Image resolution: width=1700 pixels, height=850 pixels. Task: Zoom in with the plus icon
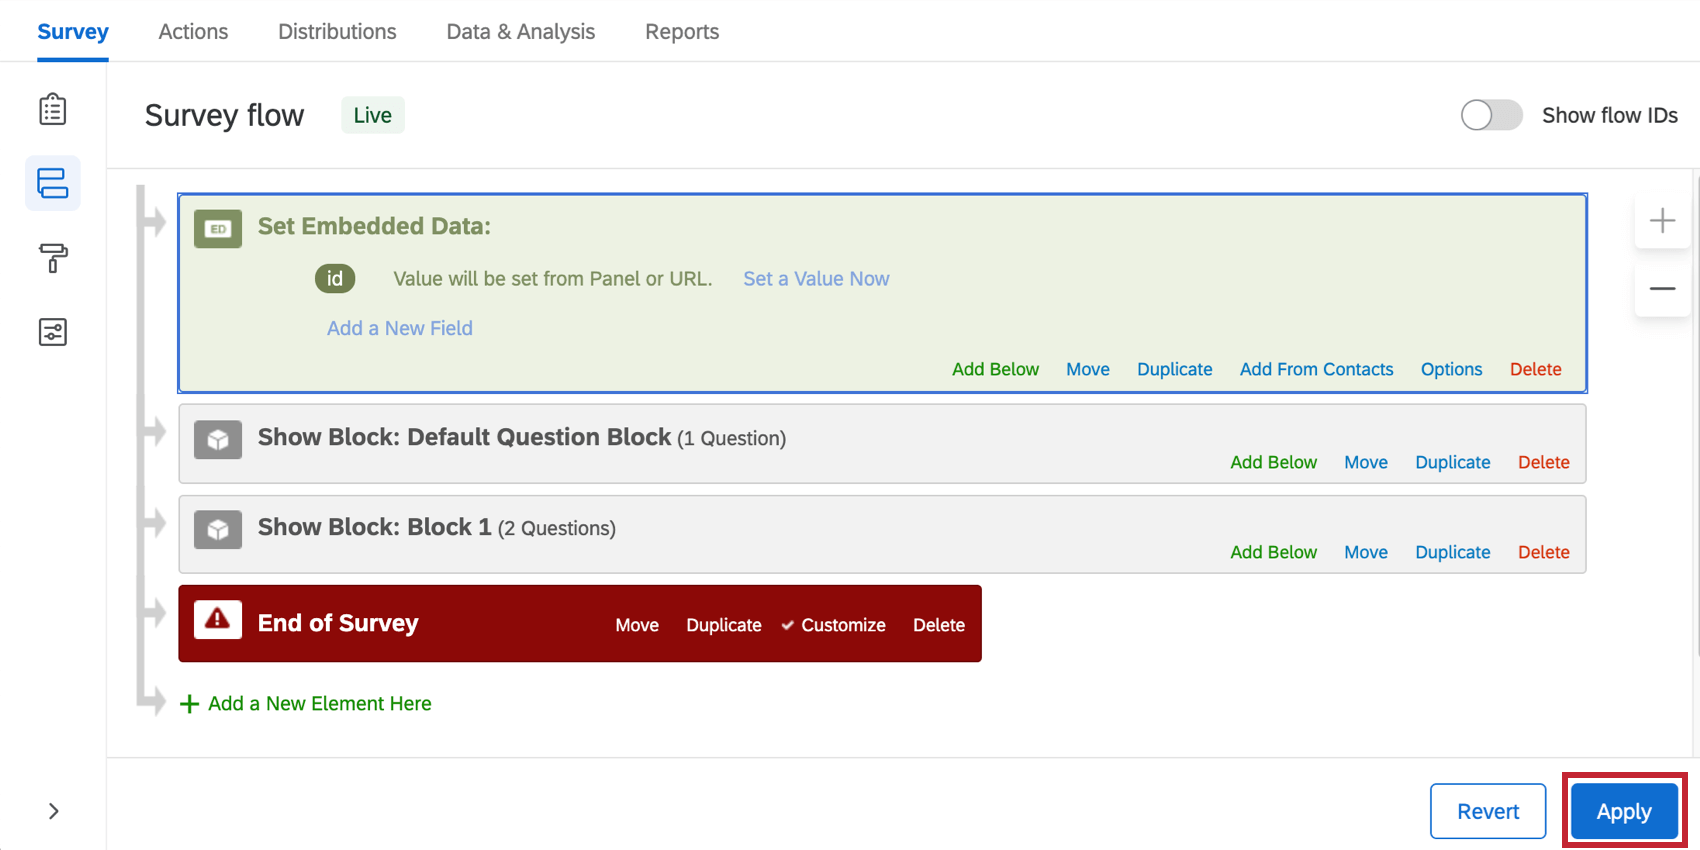pyautogui.click(x=1662, y=220)
